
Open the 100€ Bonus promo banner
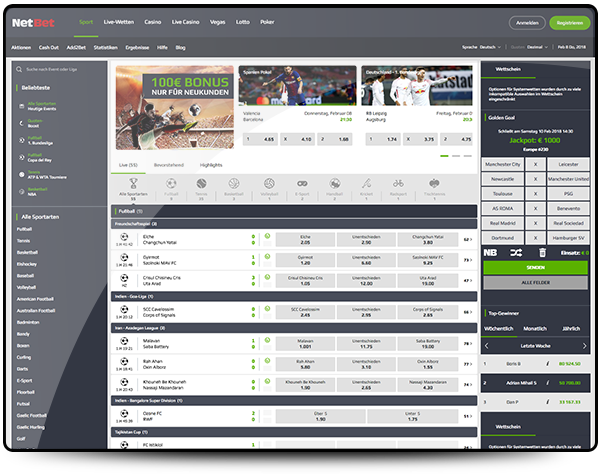coord(175,108)
